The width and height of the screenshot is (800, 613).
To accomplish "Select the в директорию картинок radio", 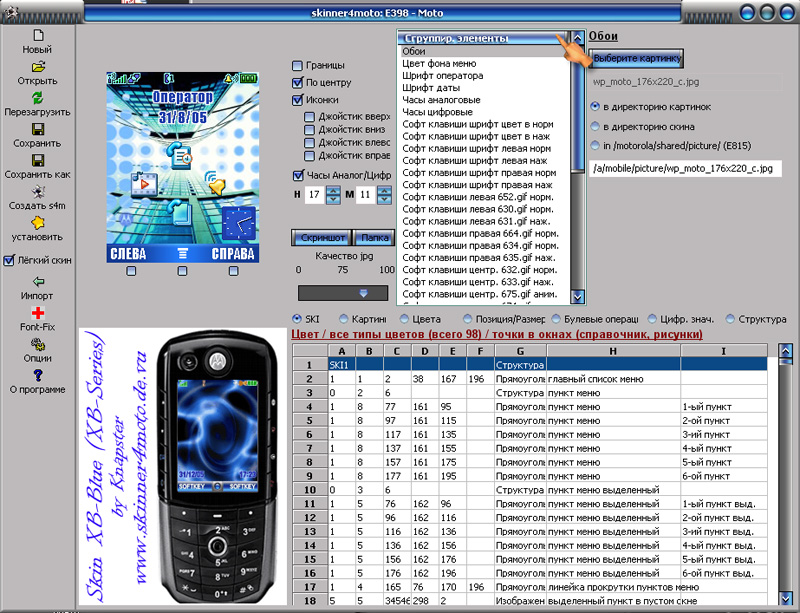I will tap(595, 107).
